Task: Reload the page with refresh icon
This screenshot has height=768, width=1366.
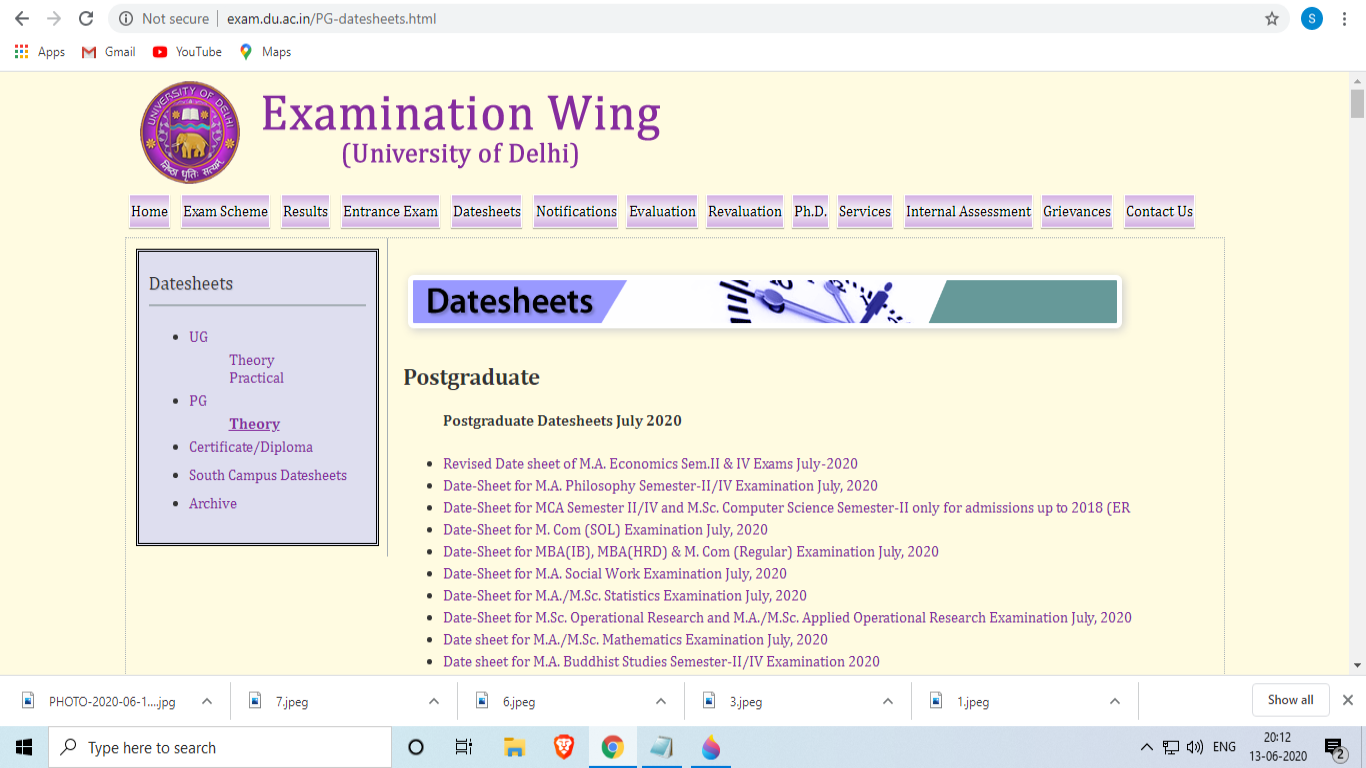Action: pos(86,19)
